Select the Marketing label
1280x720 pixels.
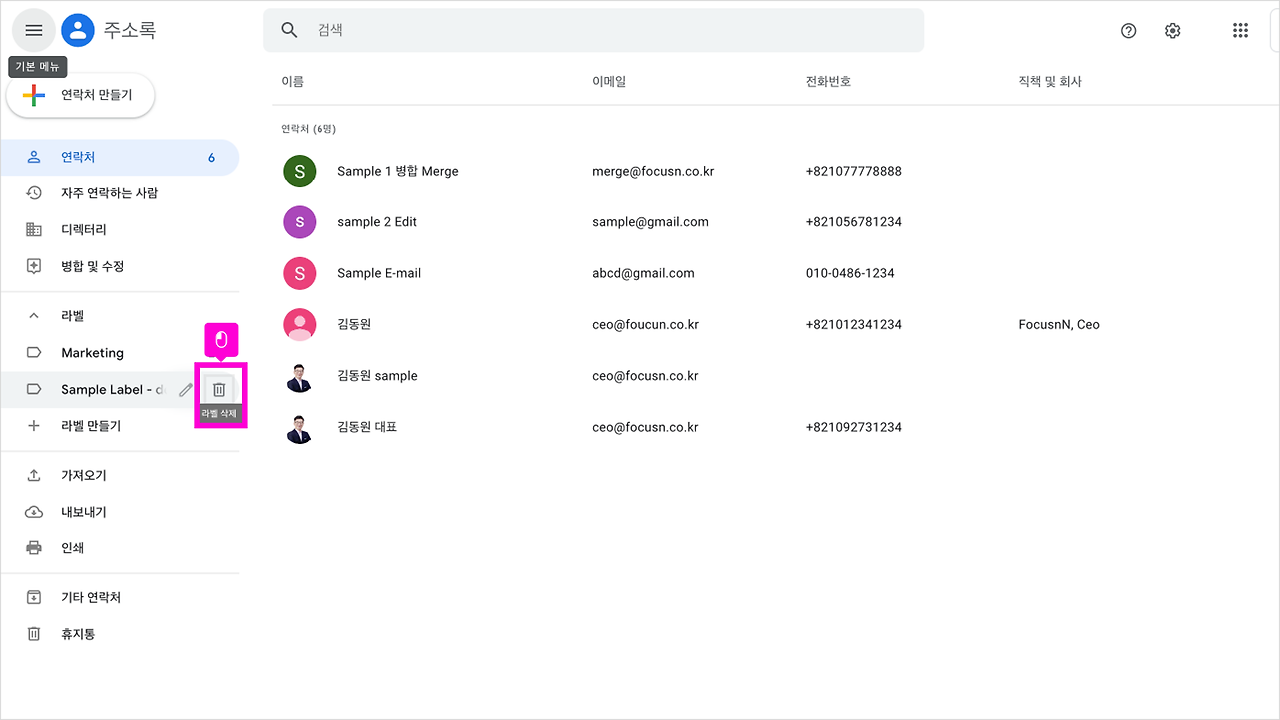(92, 352)
